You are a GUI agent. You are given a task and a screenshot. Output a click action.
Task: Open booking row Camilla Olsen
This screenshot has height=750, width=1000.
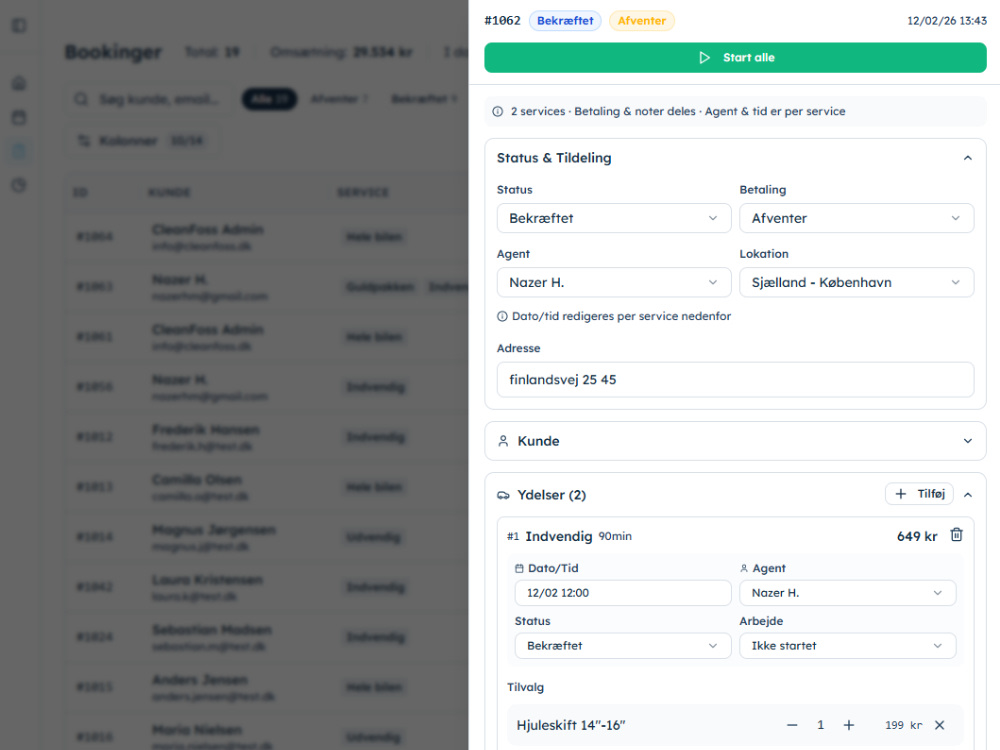pyautogui.click(x=266, y=487)
